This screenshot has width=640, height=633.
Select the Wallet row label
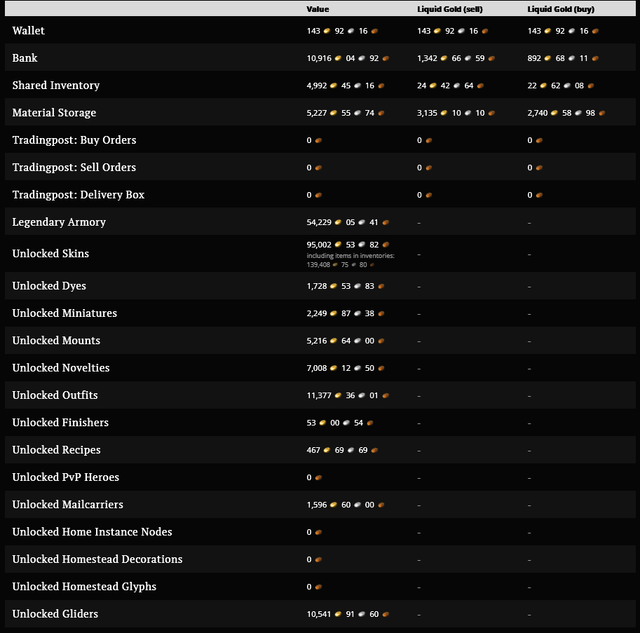28,31
